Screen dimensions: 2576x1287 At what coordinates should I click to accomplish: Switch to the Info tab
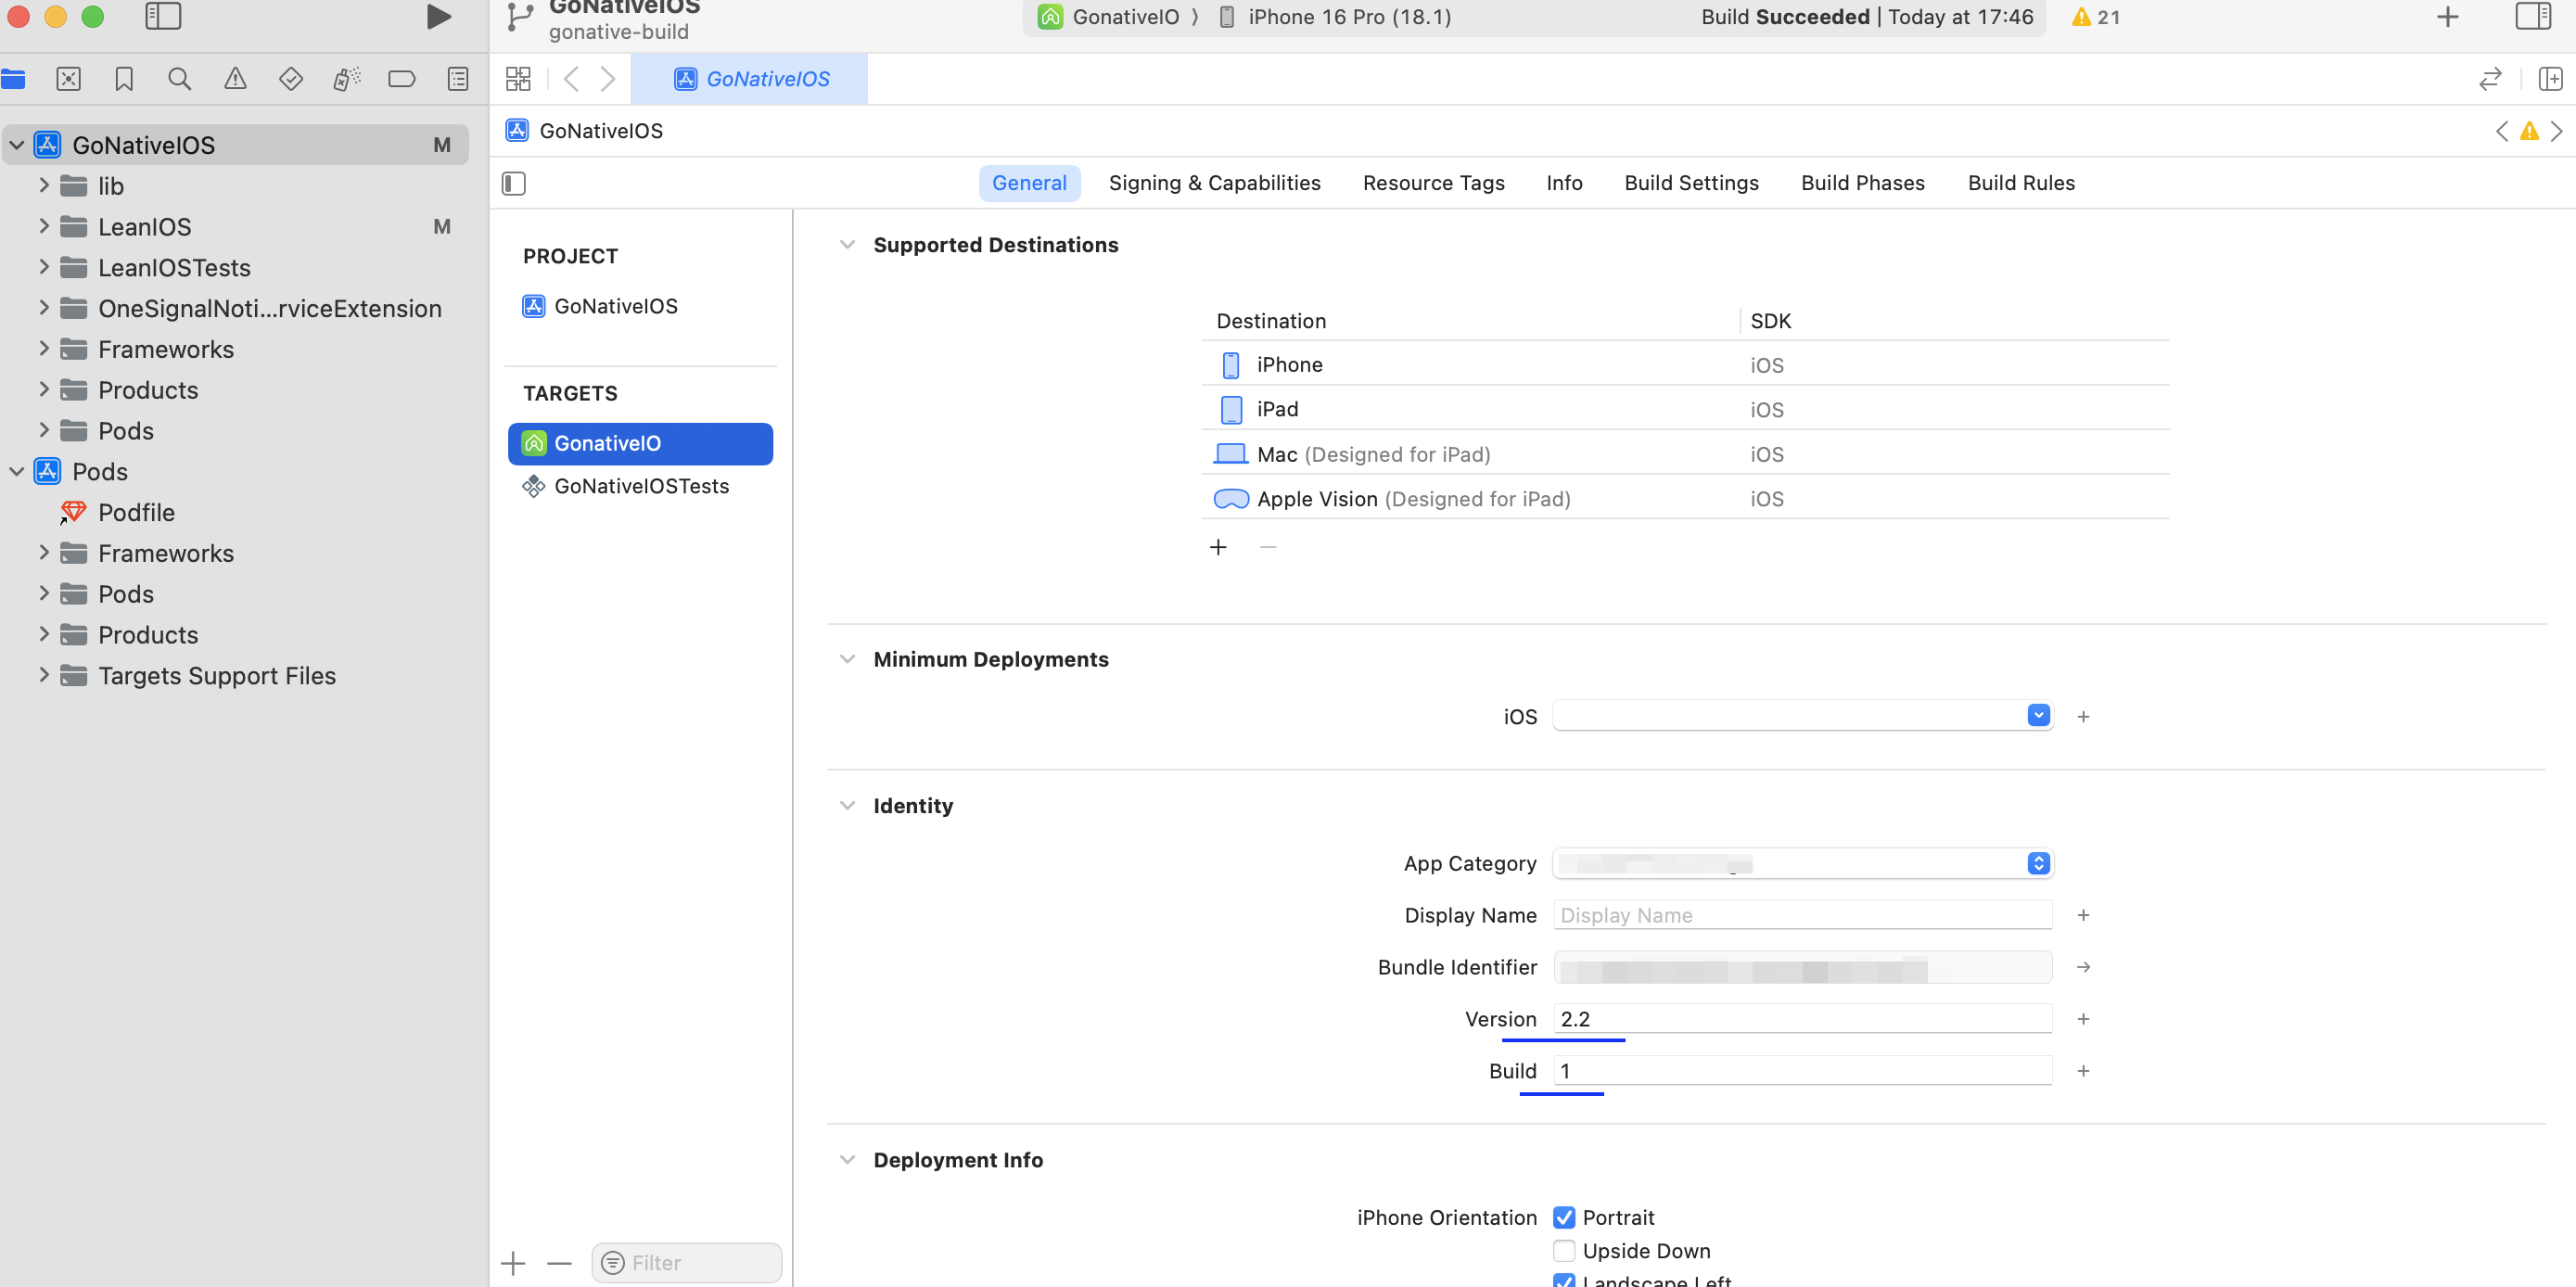pos(1564,183)
